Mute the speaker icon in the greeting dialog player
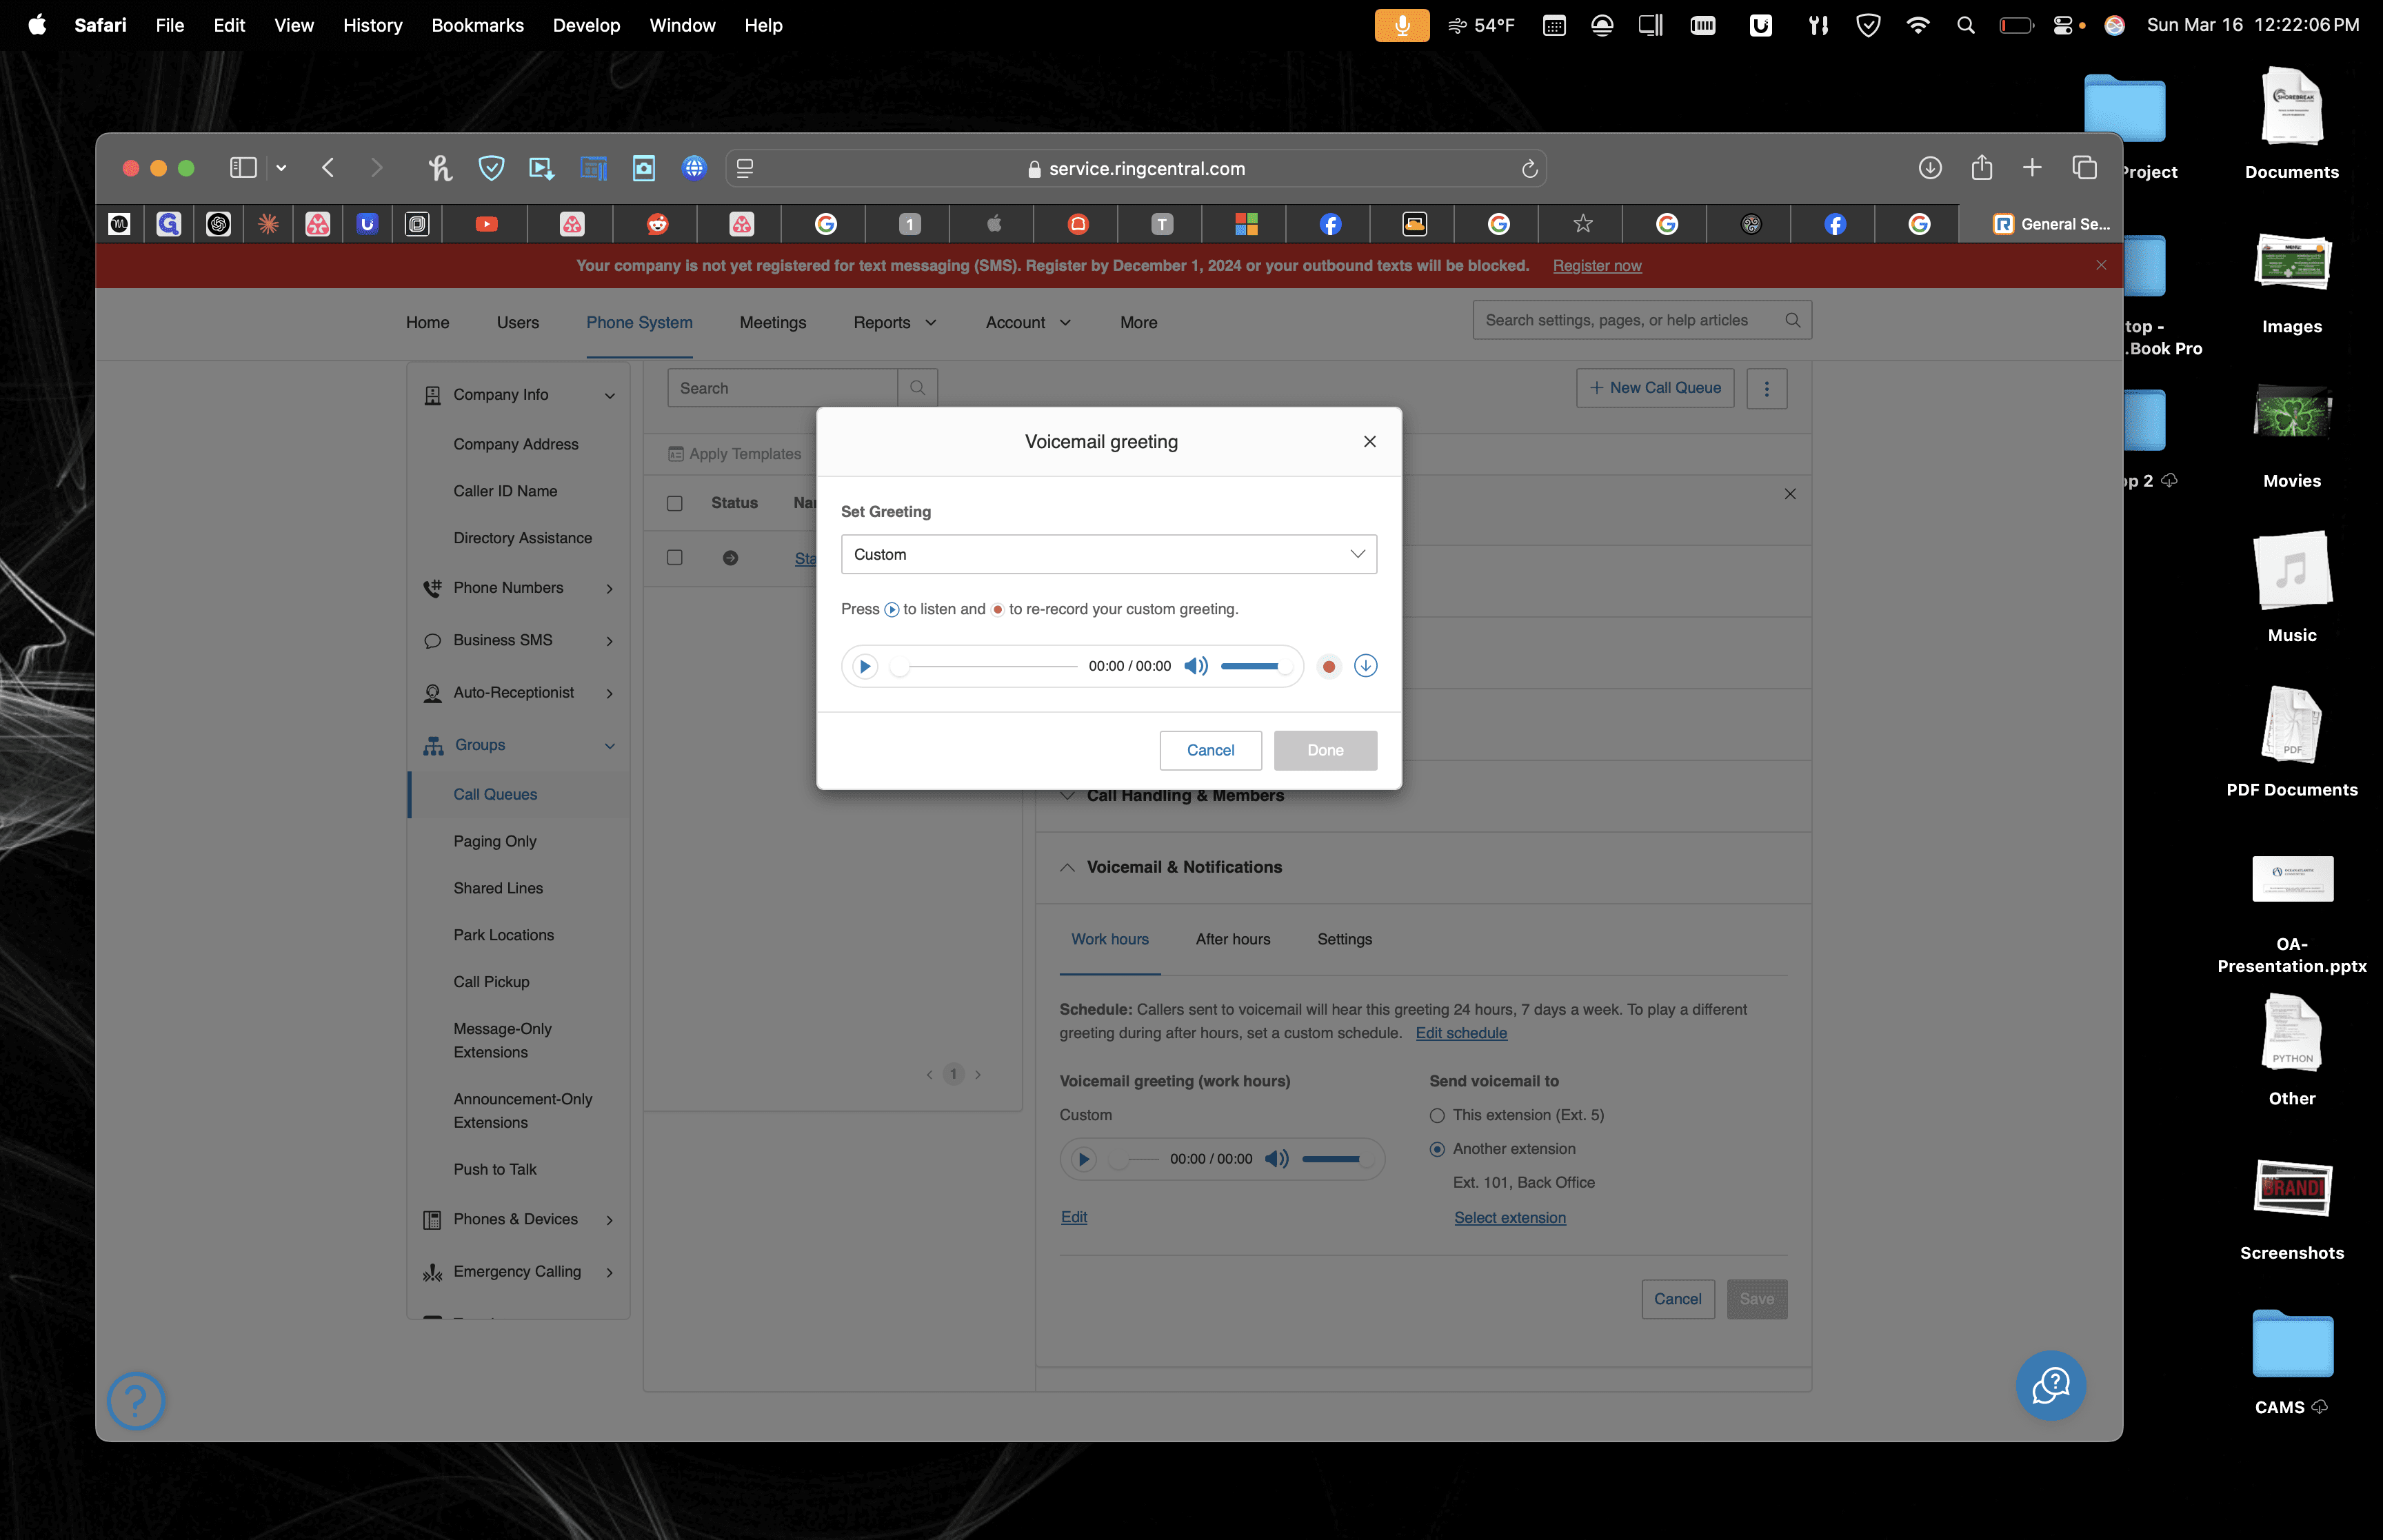This screenshot has height=1540, width=2383. [x=1196, y=666]
